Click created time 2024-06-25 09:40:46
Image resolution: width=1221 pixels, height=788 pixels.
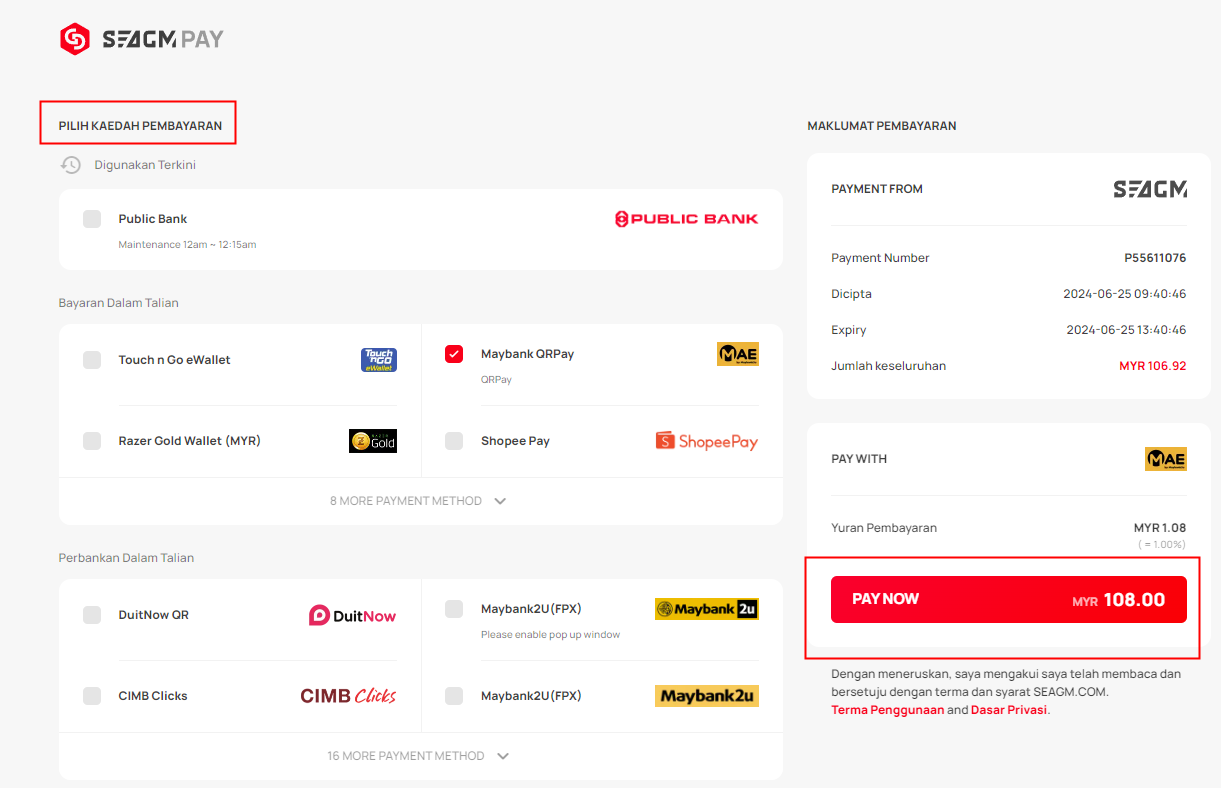[1125, 294]
